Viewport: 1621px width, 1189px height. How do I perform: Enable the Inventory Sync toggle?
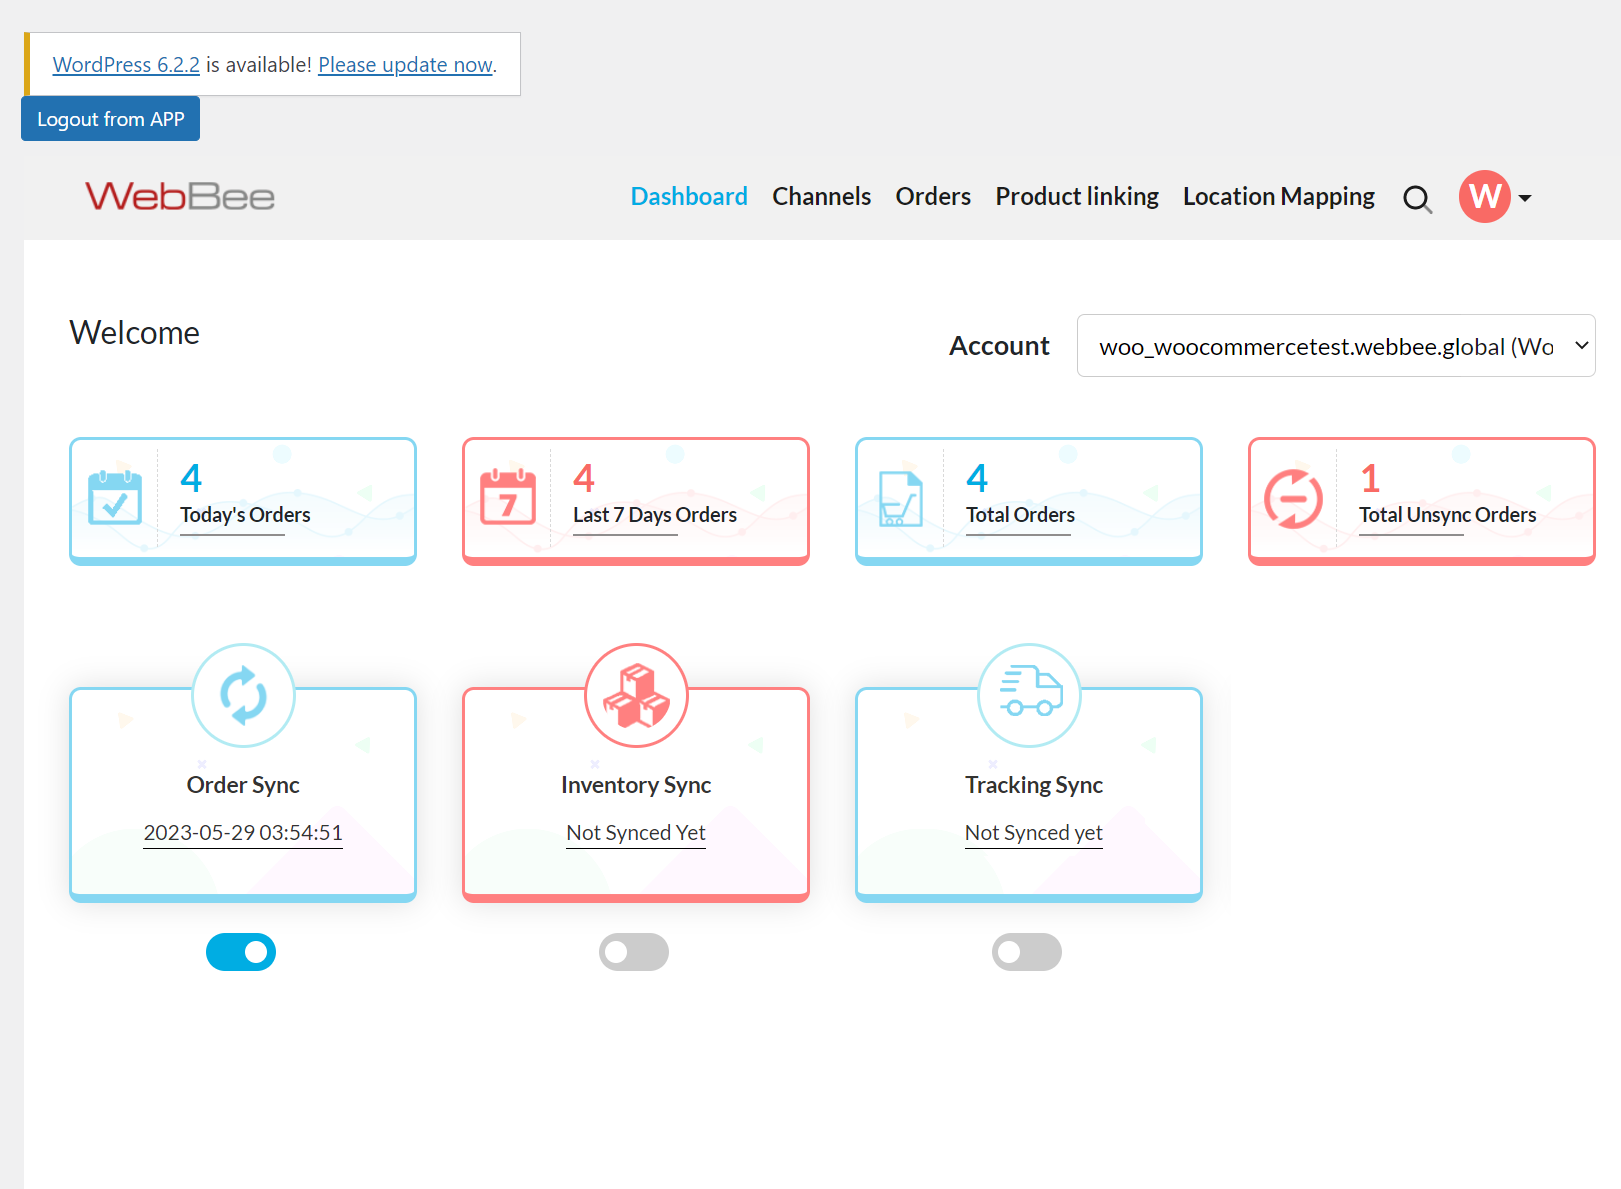click(x=634, y=952)
